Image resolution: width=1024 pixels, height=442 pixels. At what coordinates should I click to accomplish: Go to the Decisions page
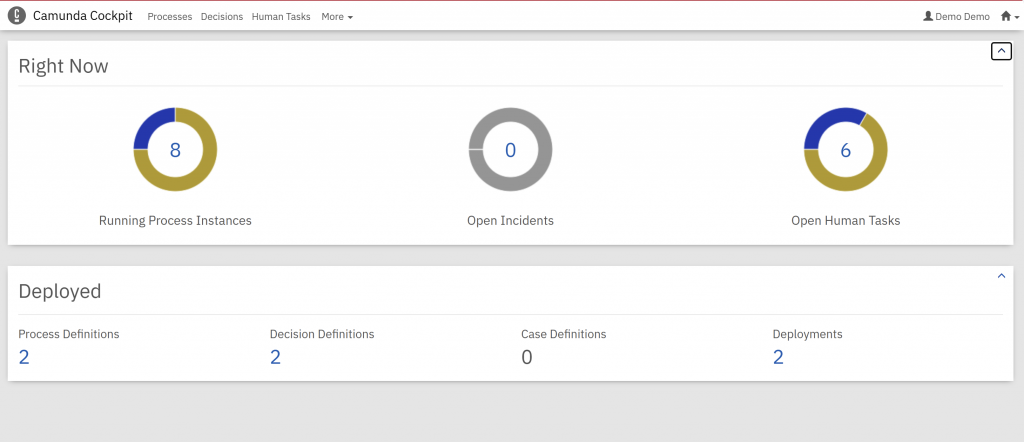222,17
